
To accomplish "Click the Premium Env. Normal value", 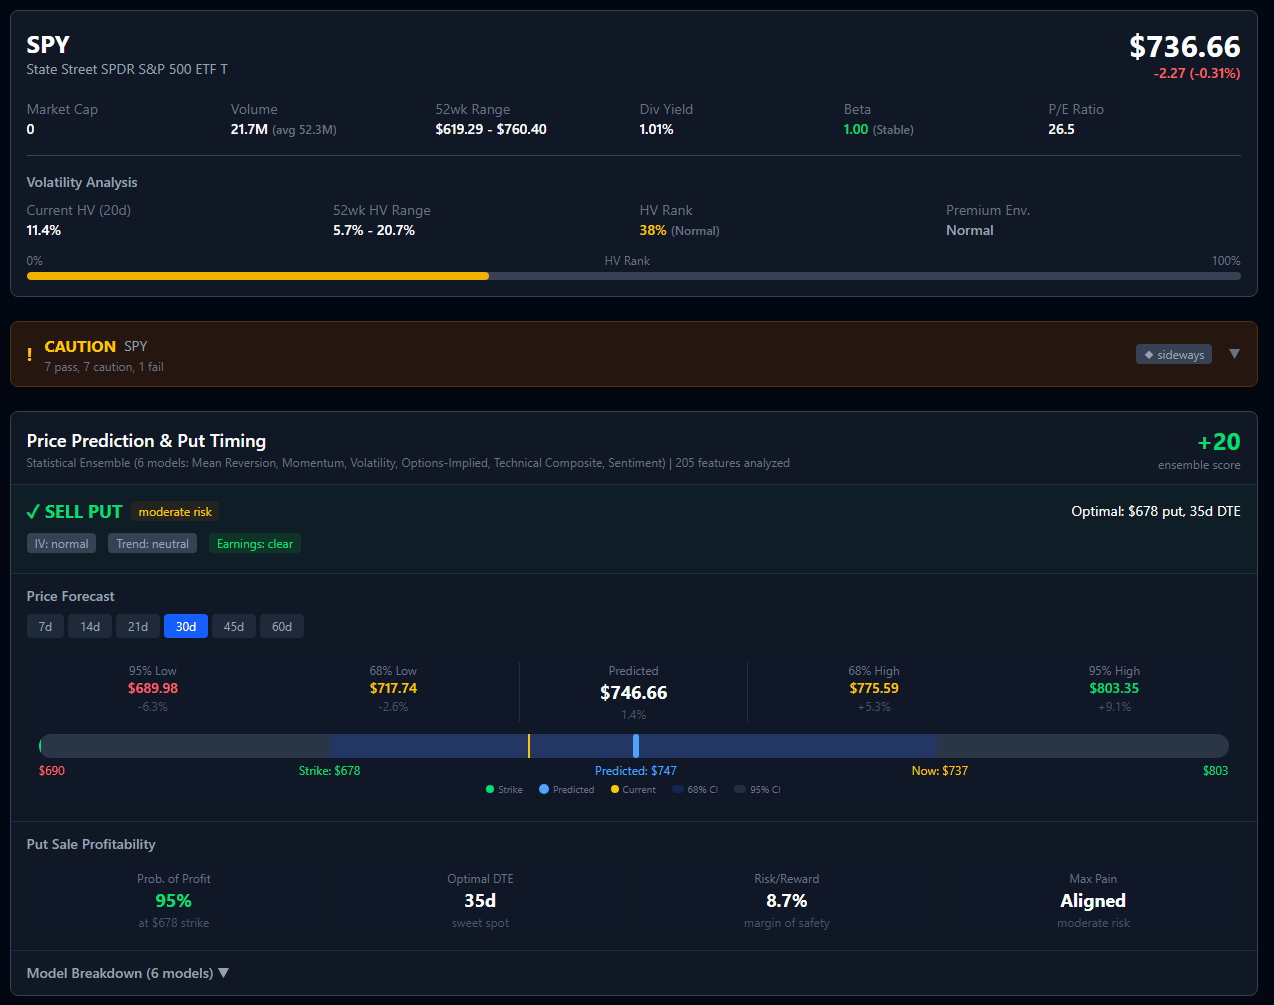I will click(x=970, y=230).
